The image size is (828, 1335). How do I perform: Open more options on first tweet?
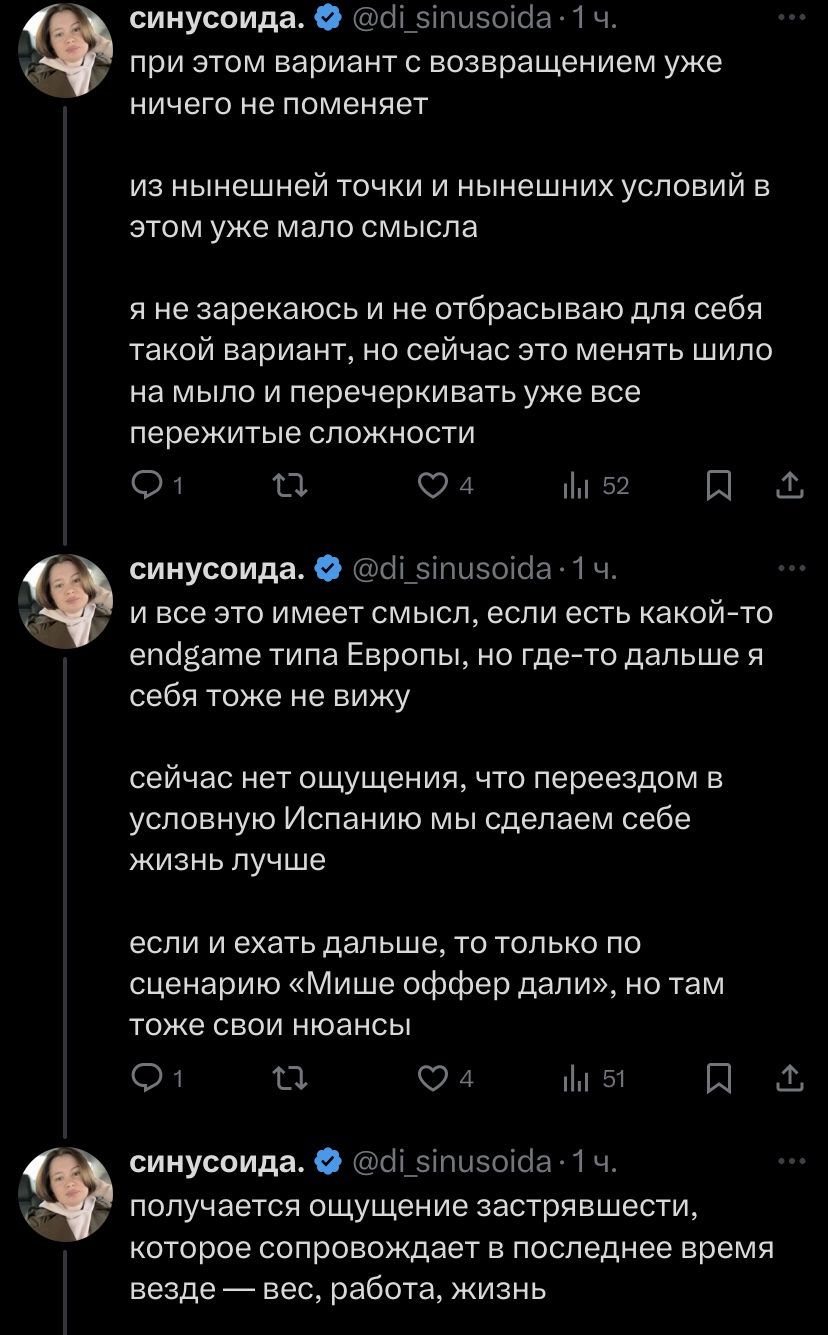tap(791, 18)
